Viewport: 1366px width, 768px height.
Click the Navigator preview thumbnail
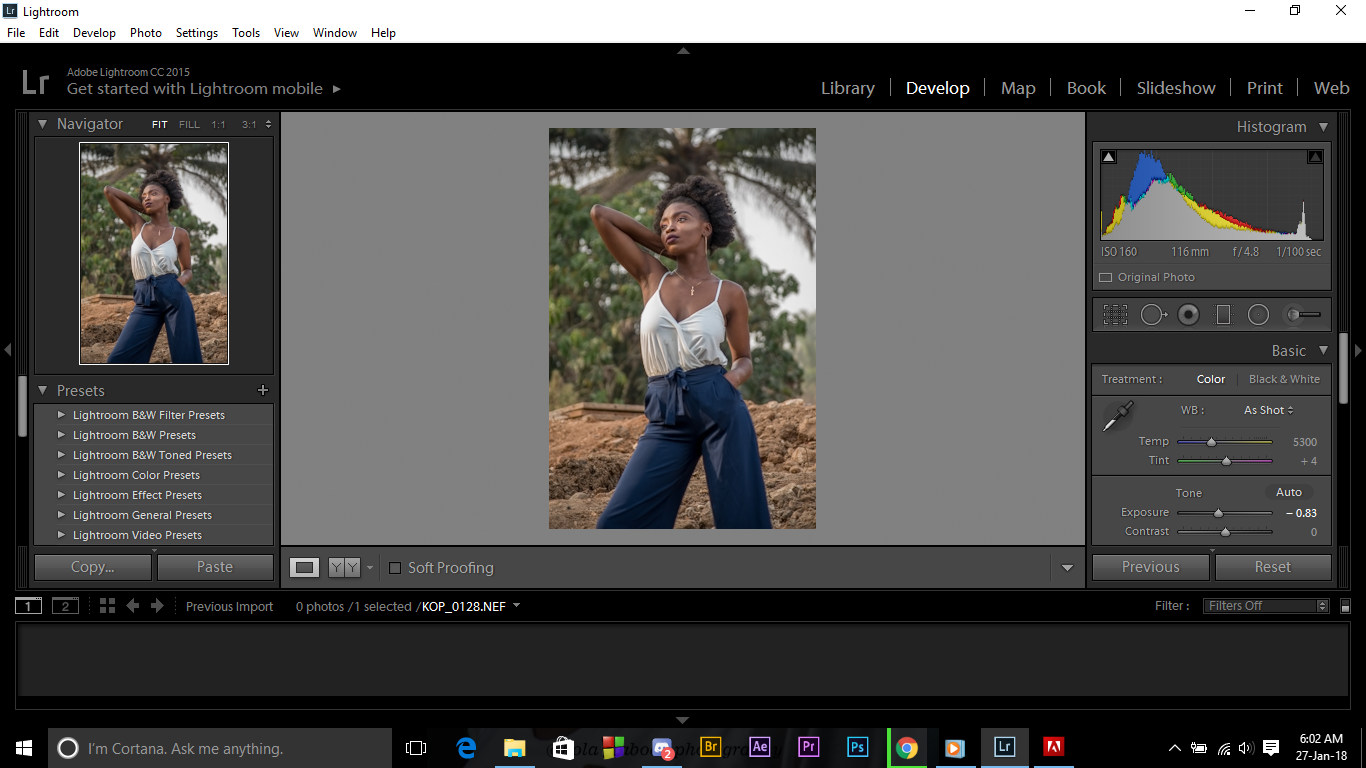click(x=154, y=253)
